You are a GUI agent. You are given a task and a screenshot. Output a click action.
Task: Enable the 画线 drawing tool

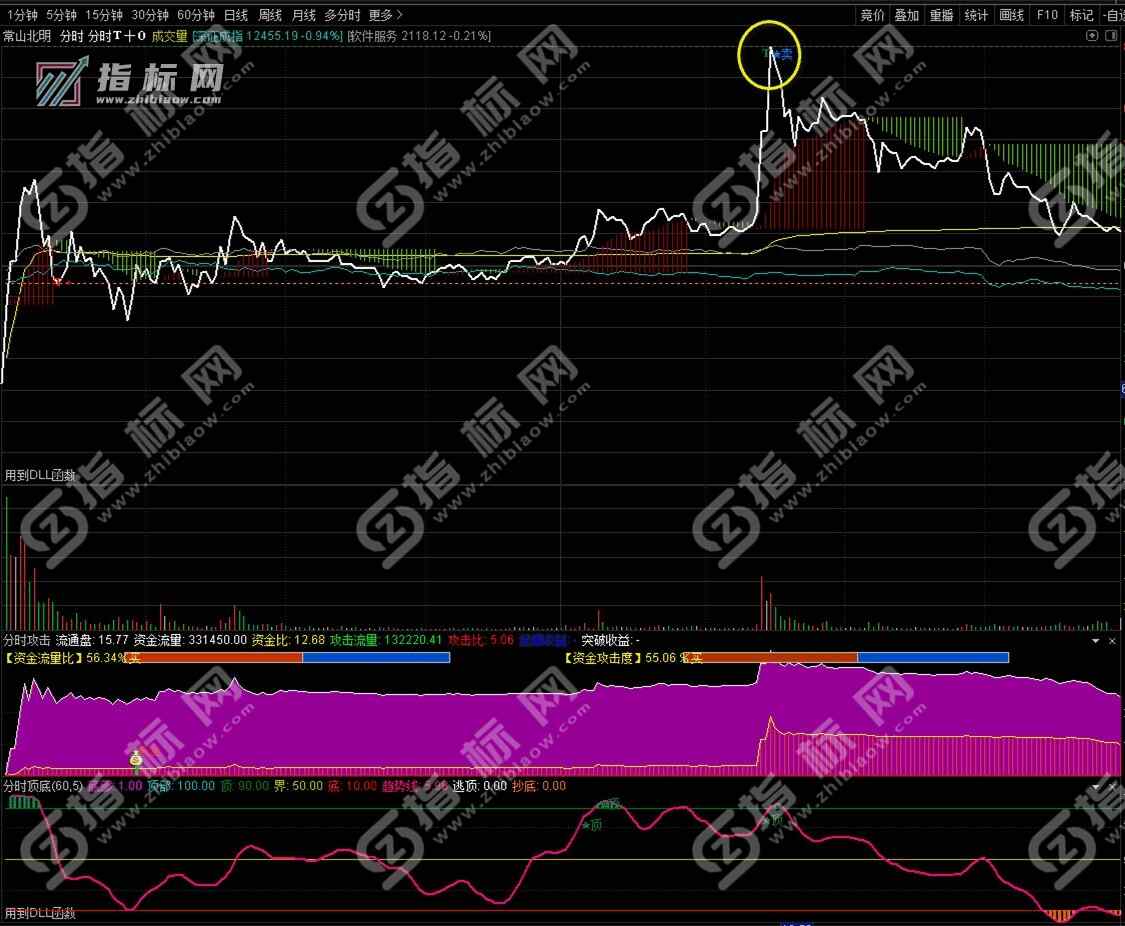click(1012, 15)
